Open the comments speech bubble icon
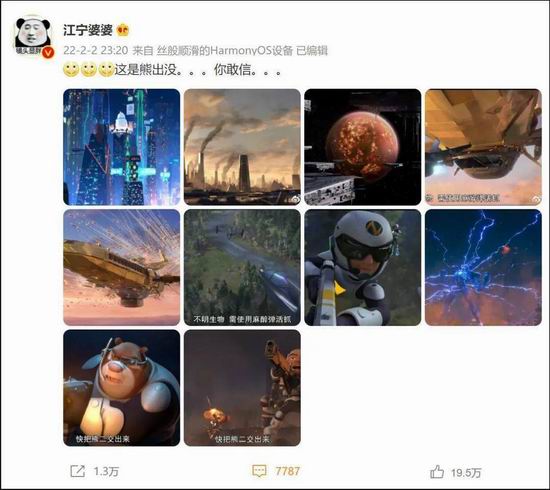550x490 pixels. (x=259, y=471)
